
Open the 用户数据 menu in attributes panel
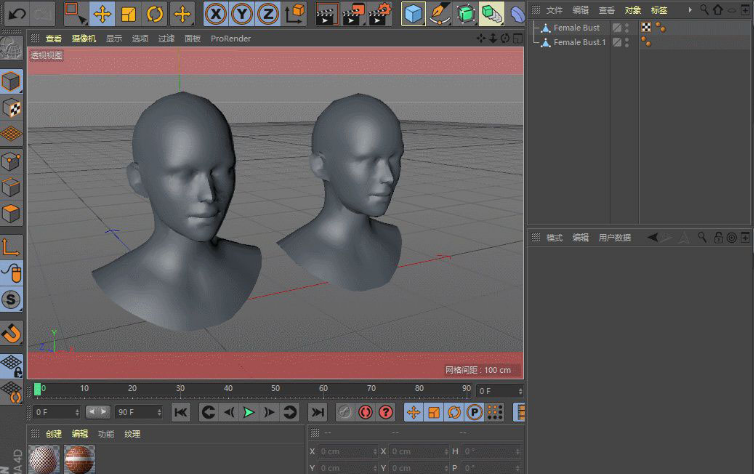(615, 238)
